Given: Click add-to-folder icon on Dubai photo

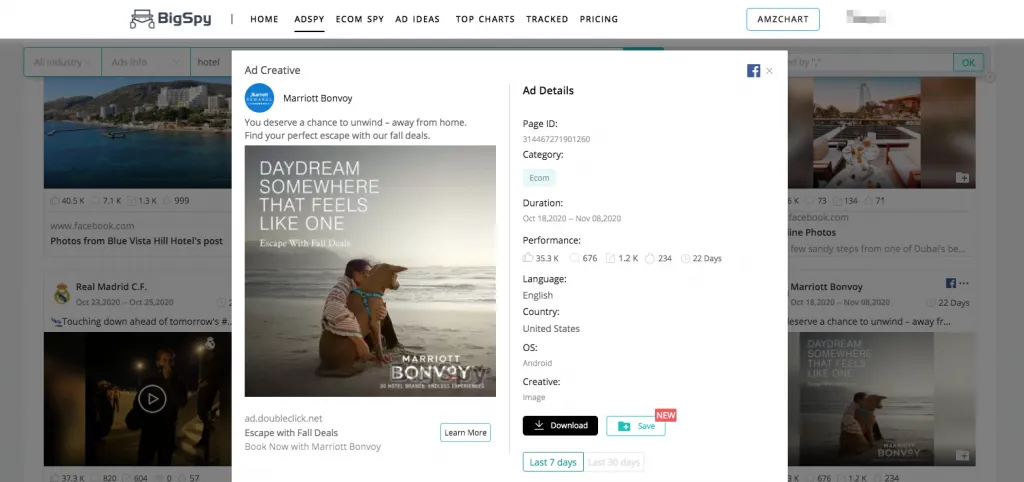Looking at the screenshot, I should coord(962,177).
